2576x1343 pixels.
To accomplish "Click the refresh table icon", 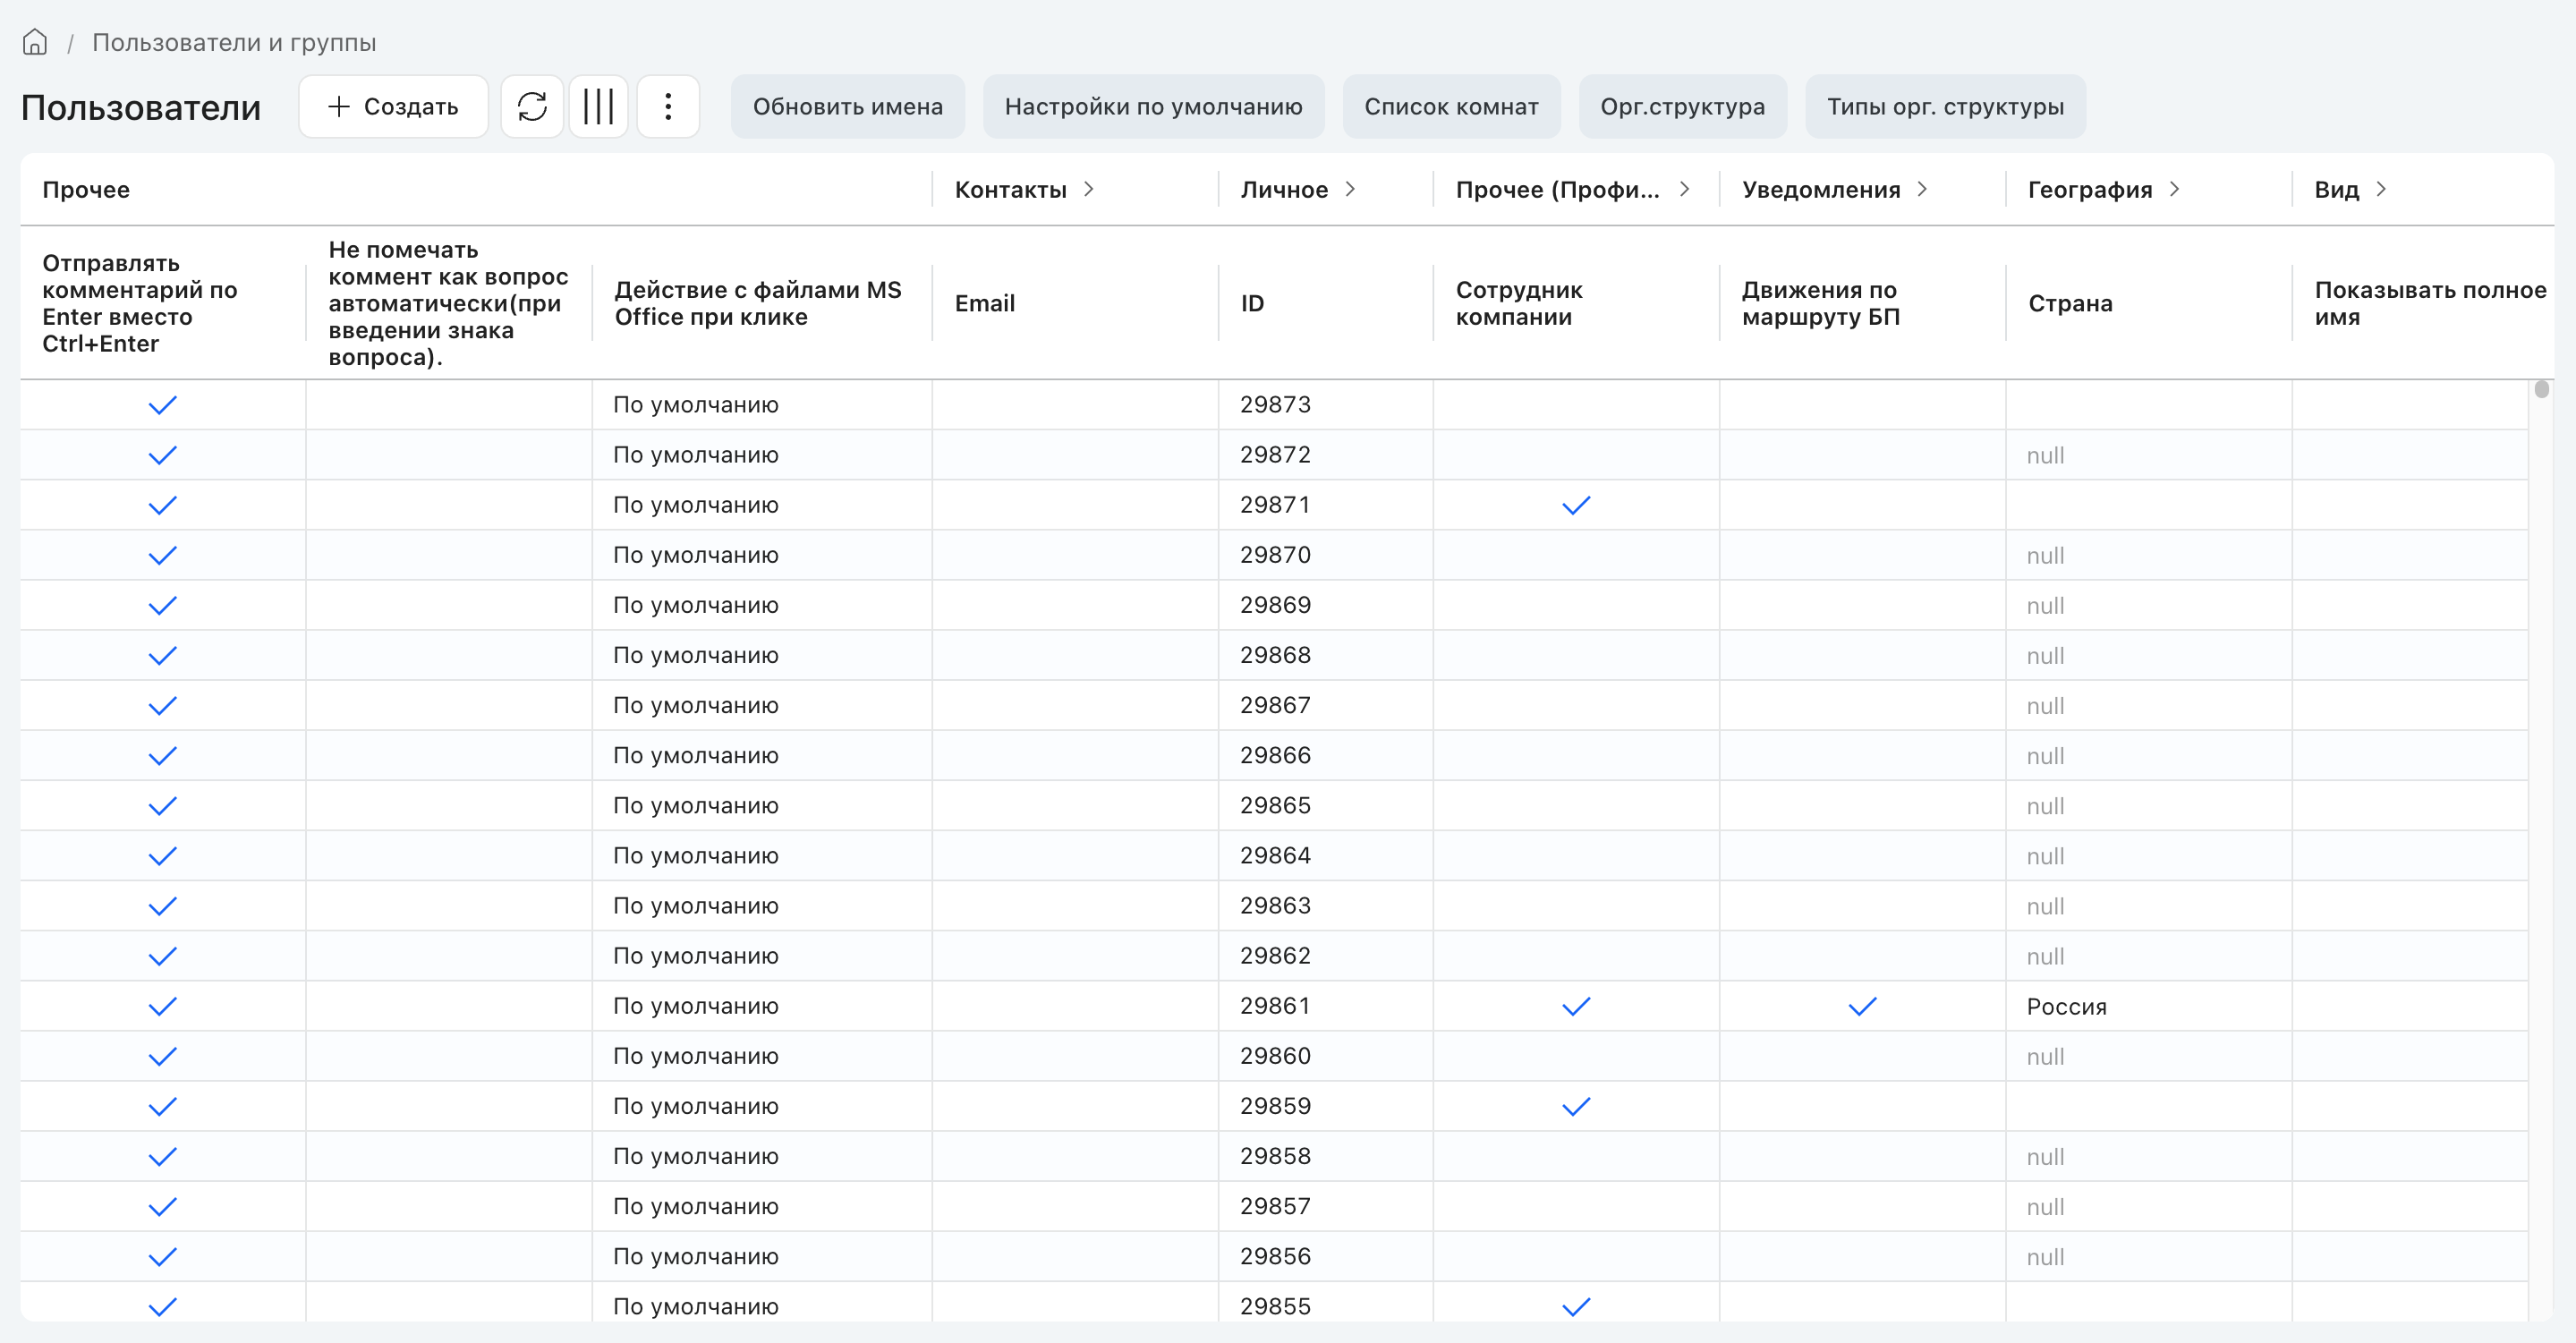I will pyautogui.click(x=532, y=106).
